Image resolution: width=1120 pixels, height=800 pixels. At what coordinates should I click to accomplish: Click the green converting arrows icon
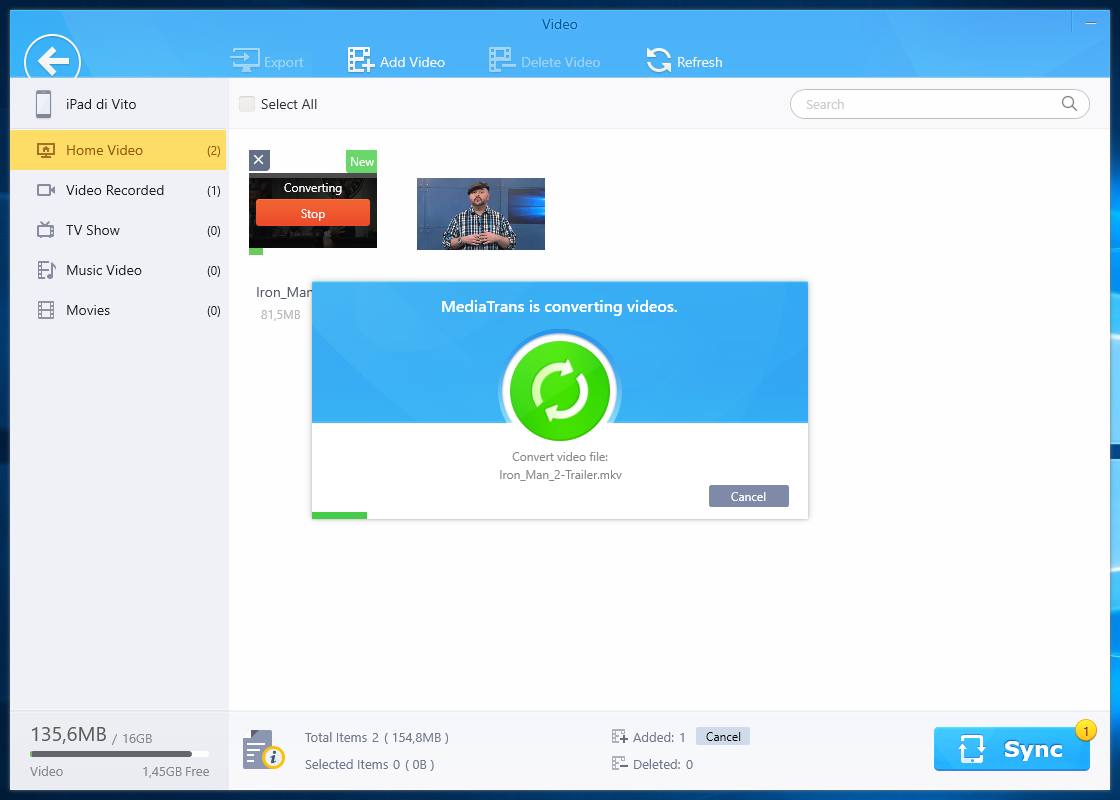[560, 391]
